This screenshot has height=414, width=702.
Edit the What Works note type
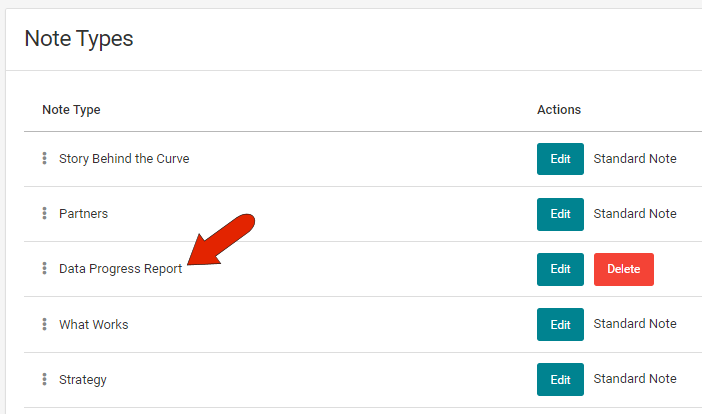[x=560, y=324]
